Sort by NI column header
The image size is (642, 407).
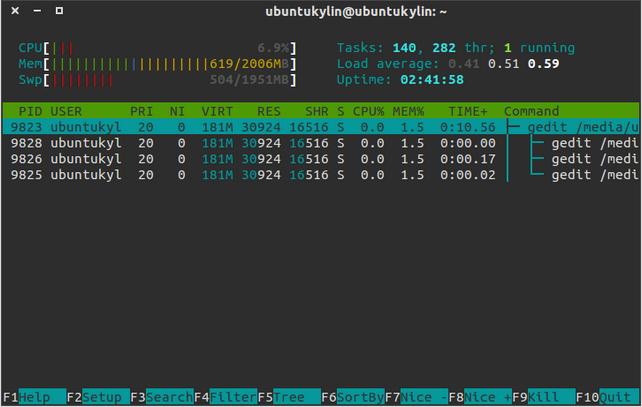(177, 111)
